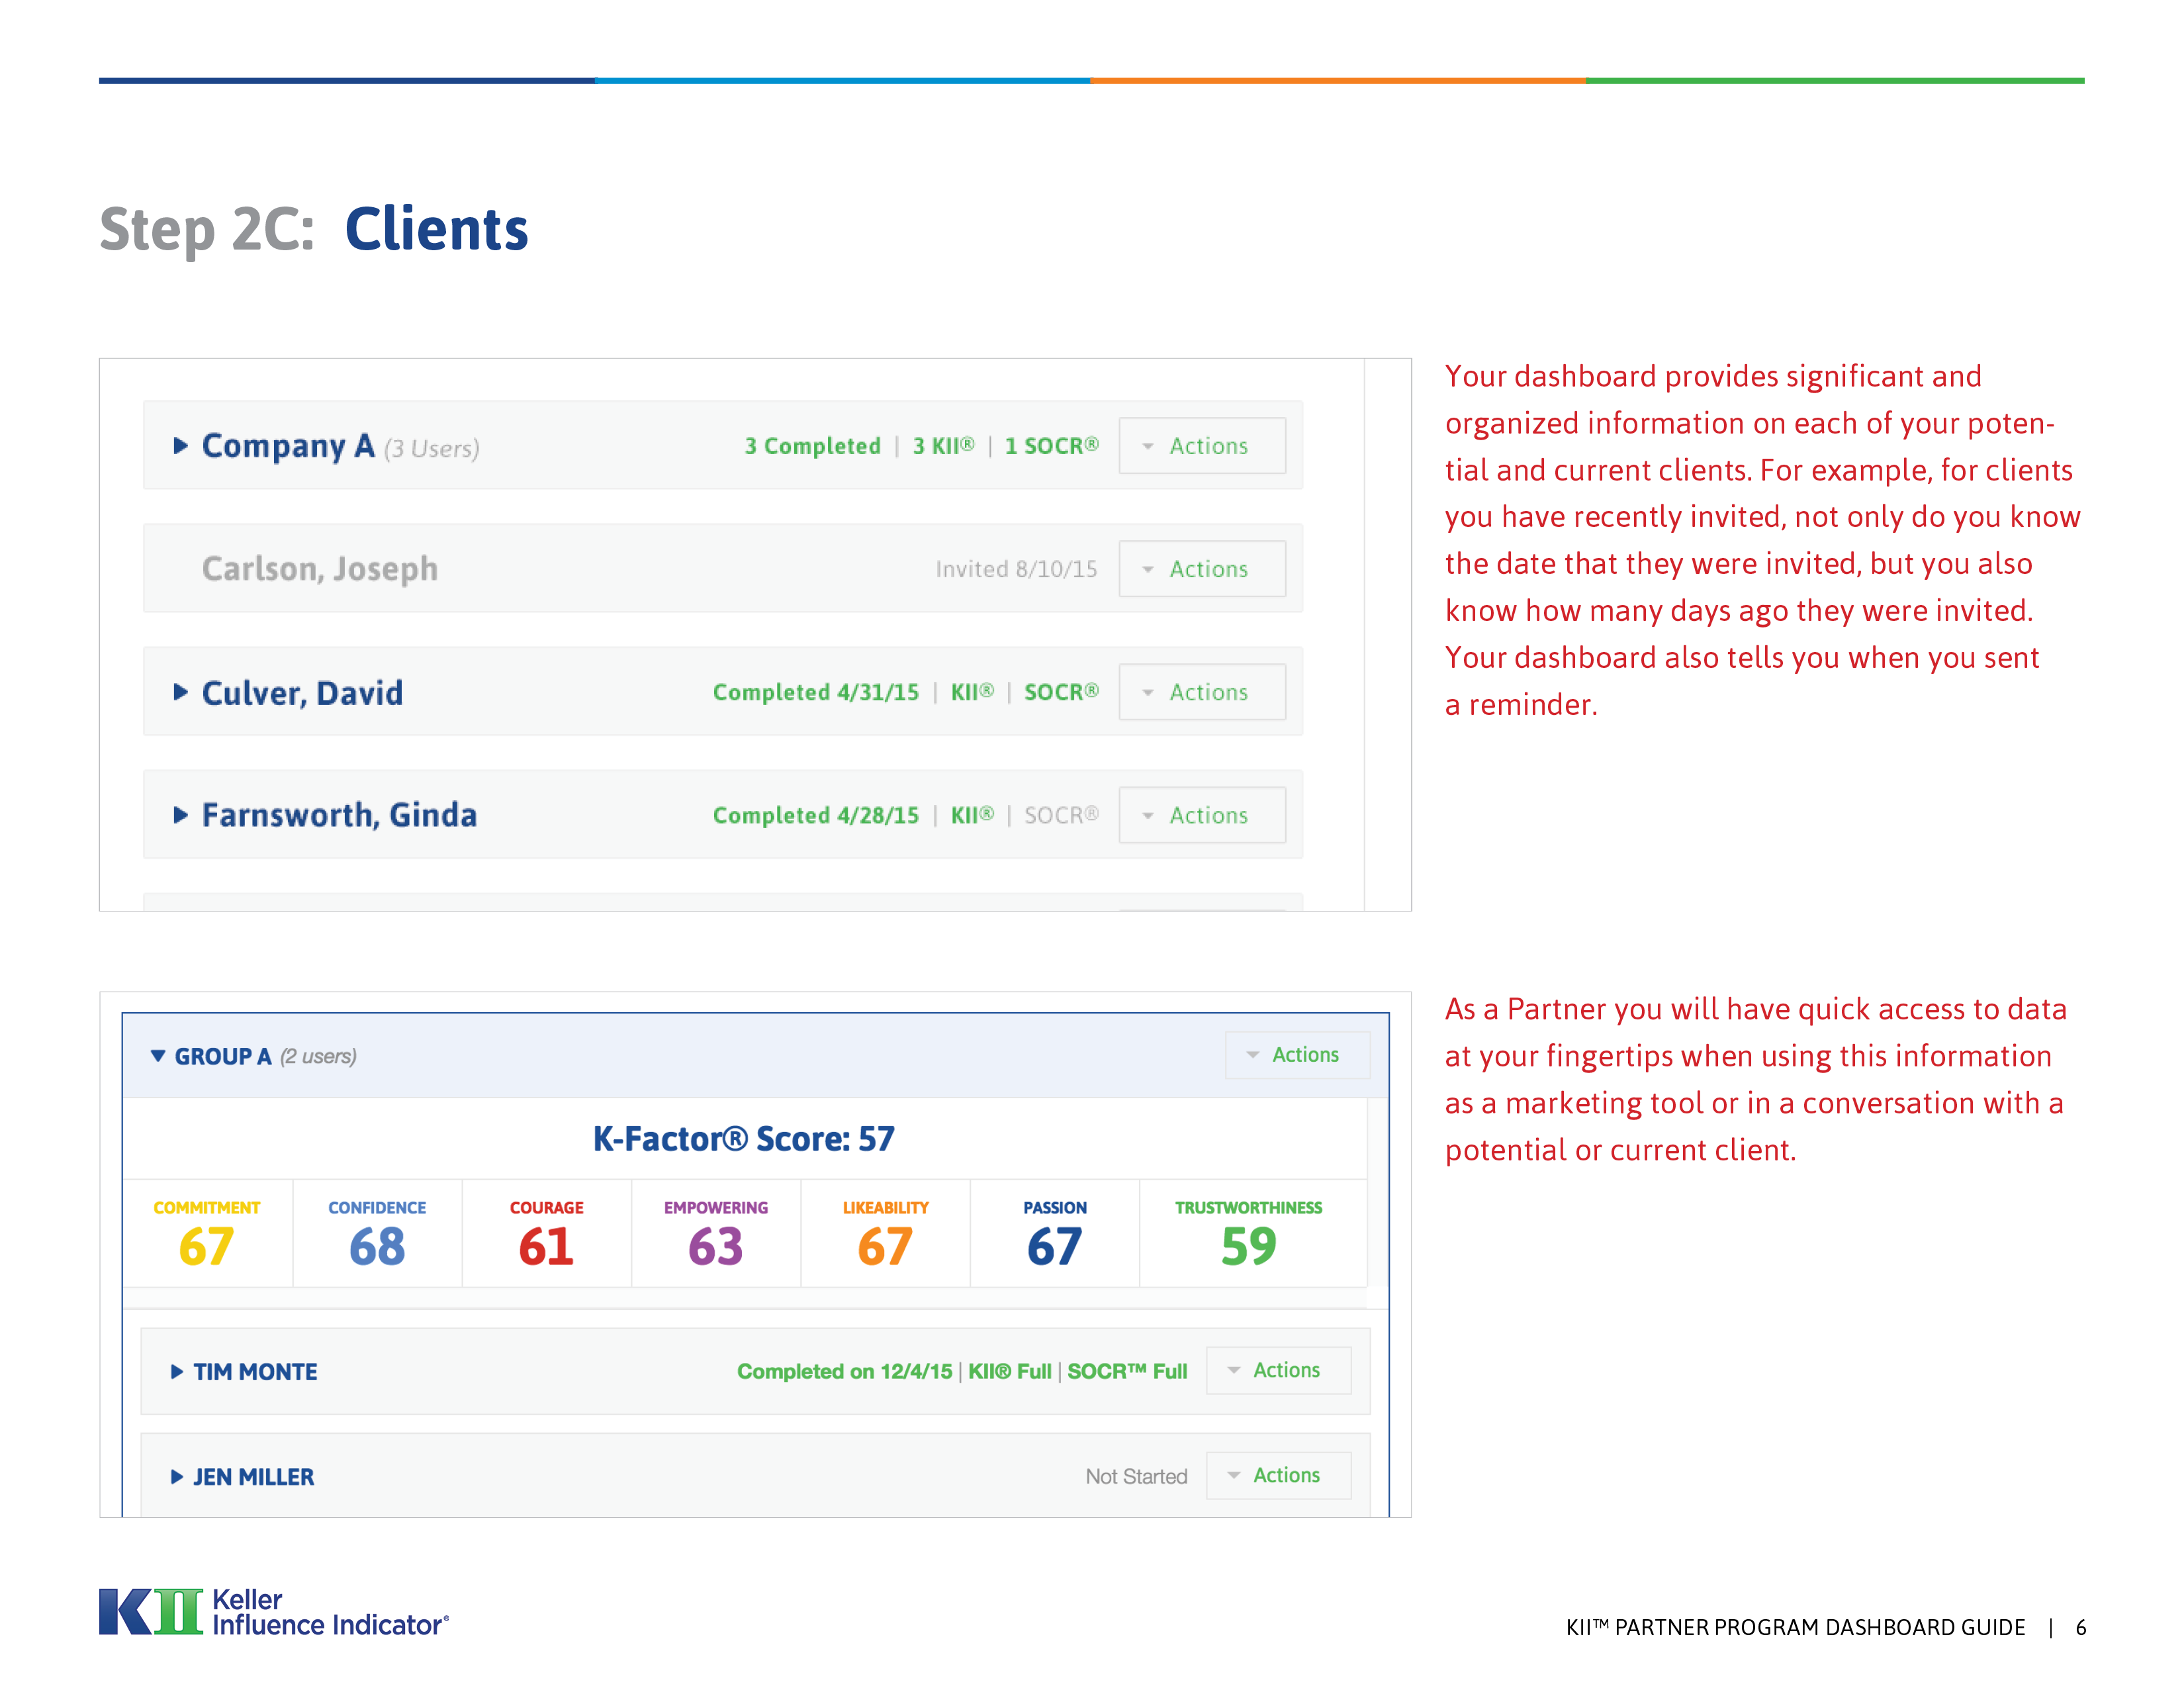Click the COURAGE 61 score cell
This screenshot has height=1688, width=2184.
point(546,1233)
